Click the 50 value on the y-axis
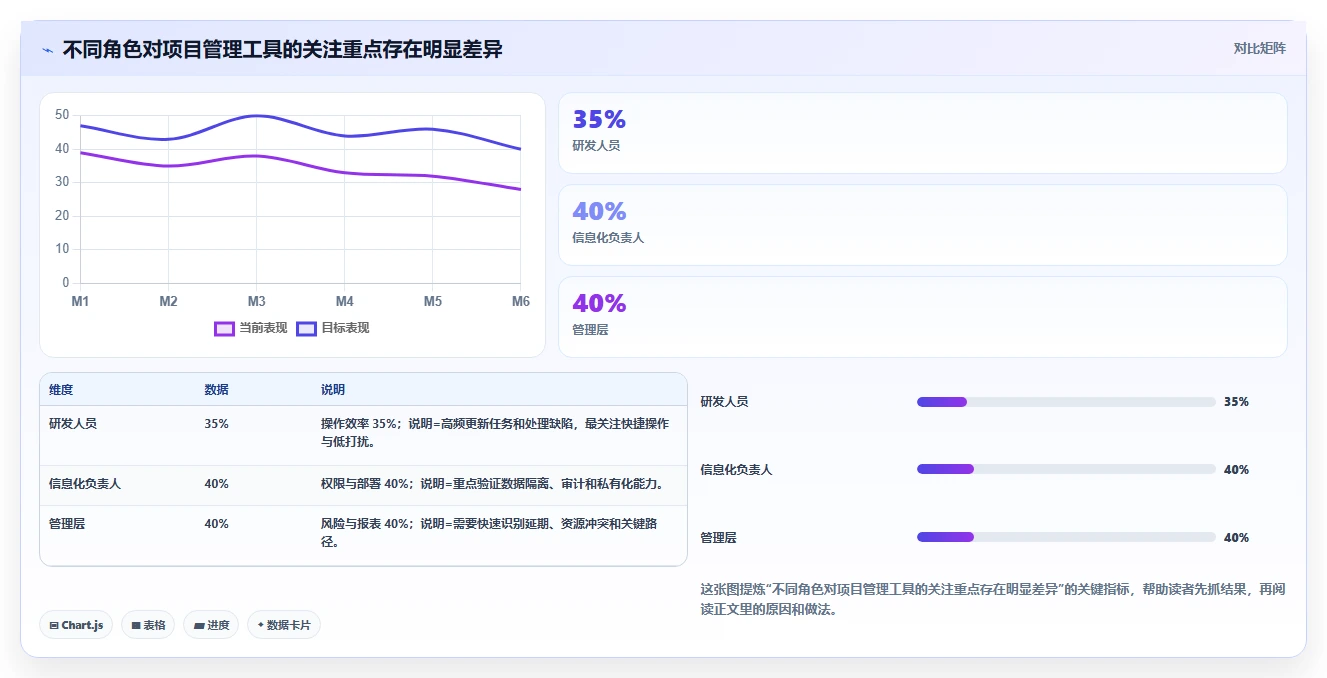The height and width of the screenshot is (678, 1327). pyautogui.click(x=62, y=115)
